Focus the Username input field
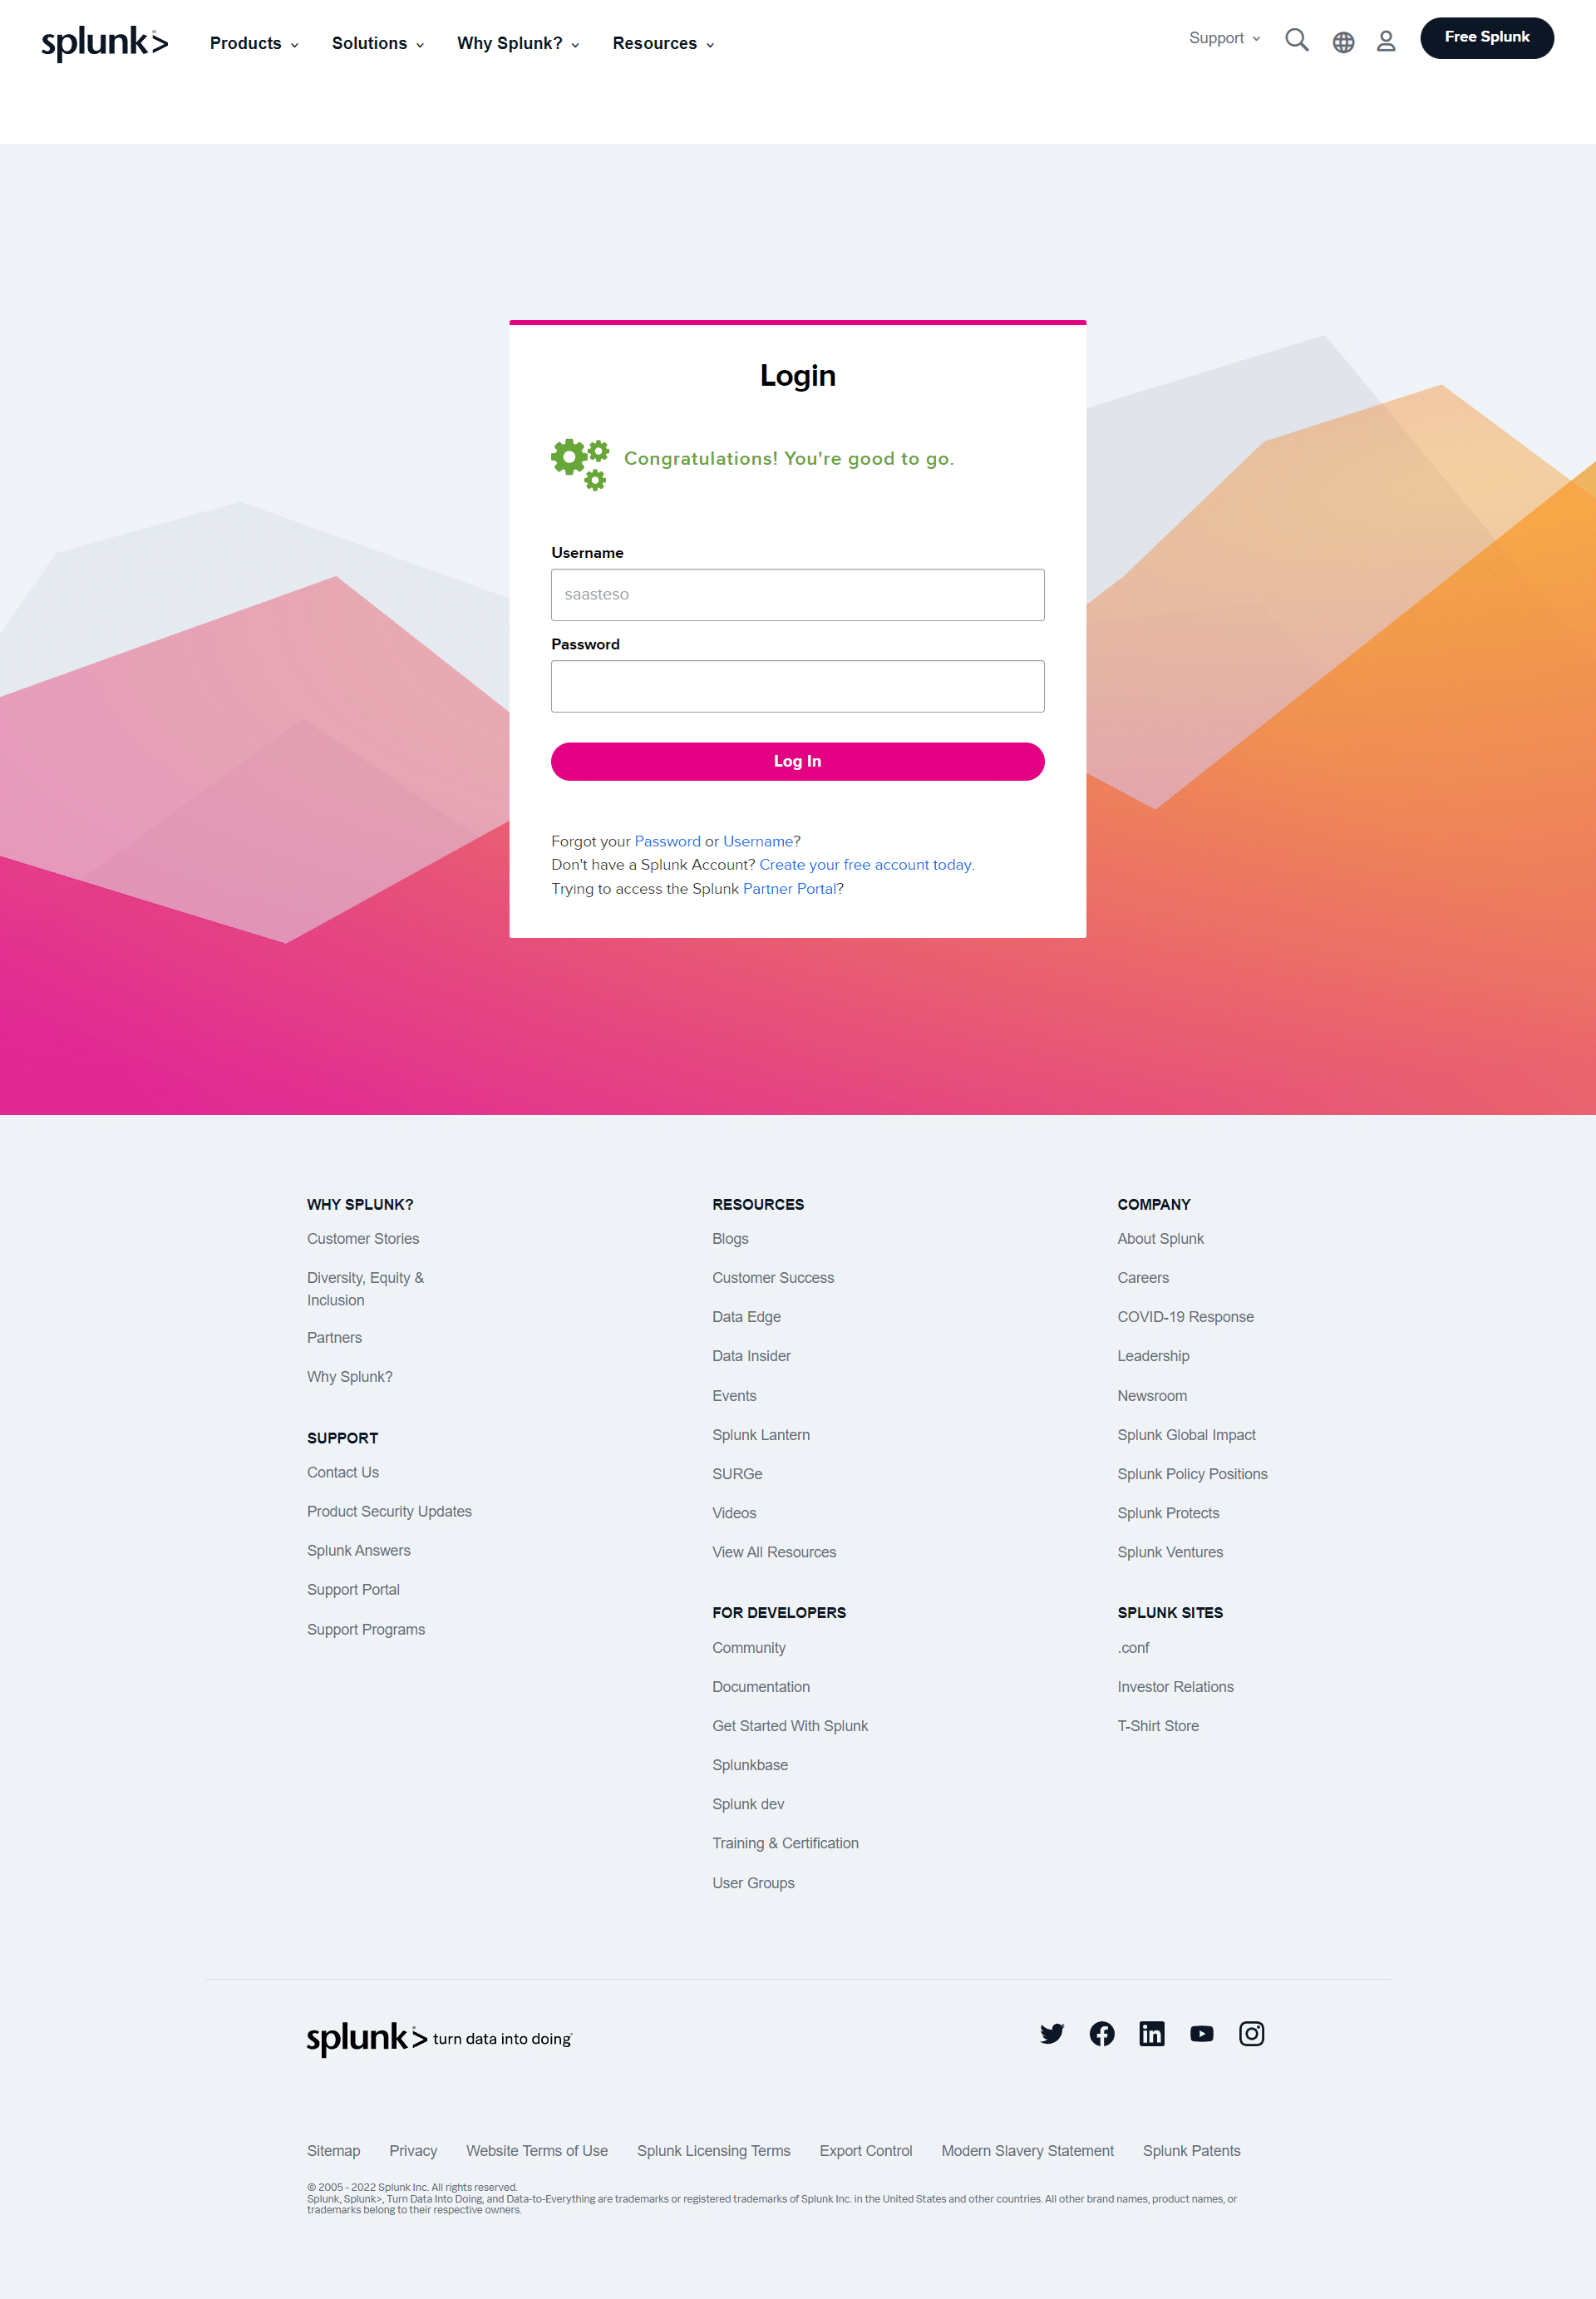1596x2299 pixels. [x=797, y=594]
